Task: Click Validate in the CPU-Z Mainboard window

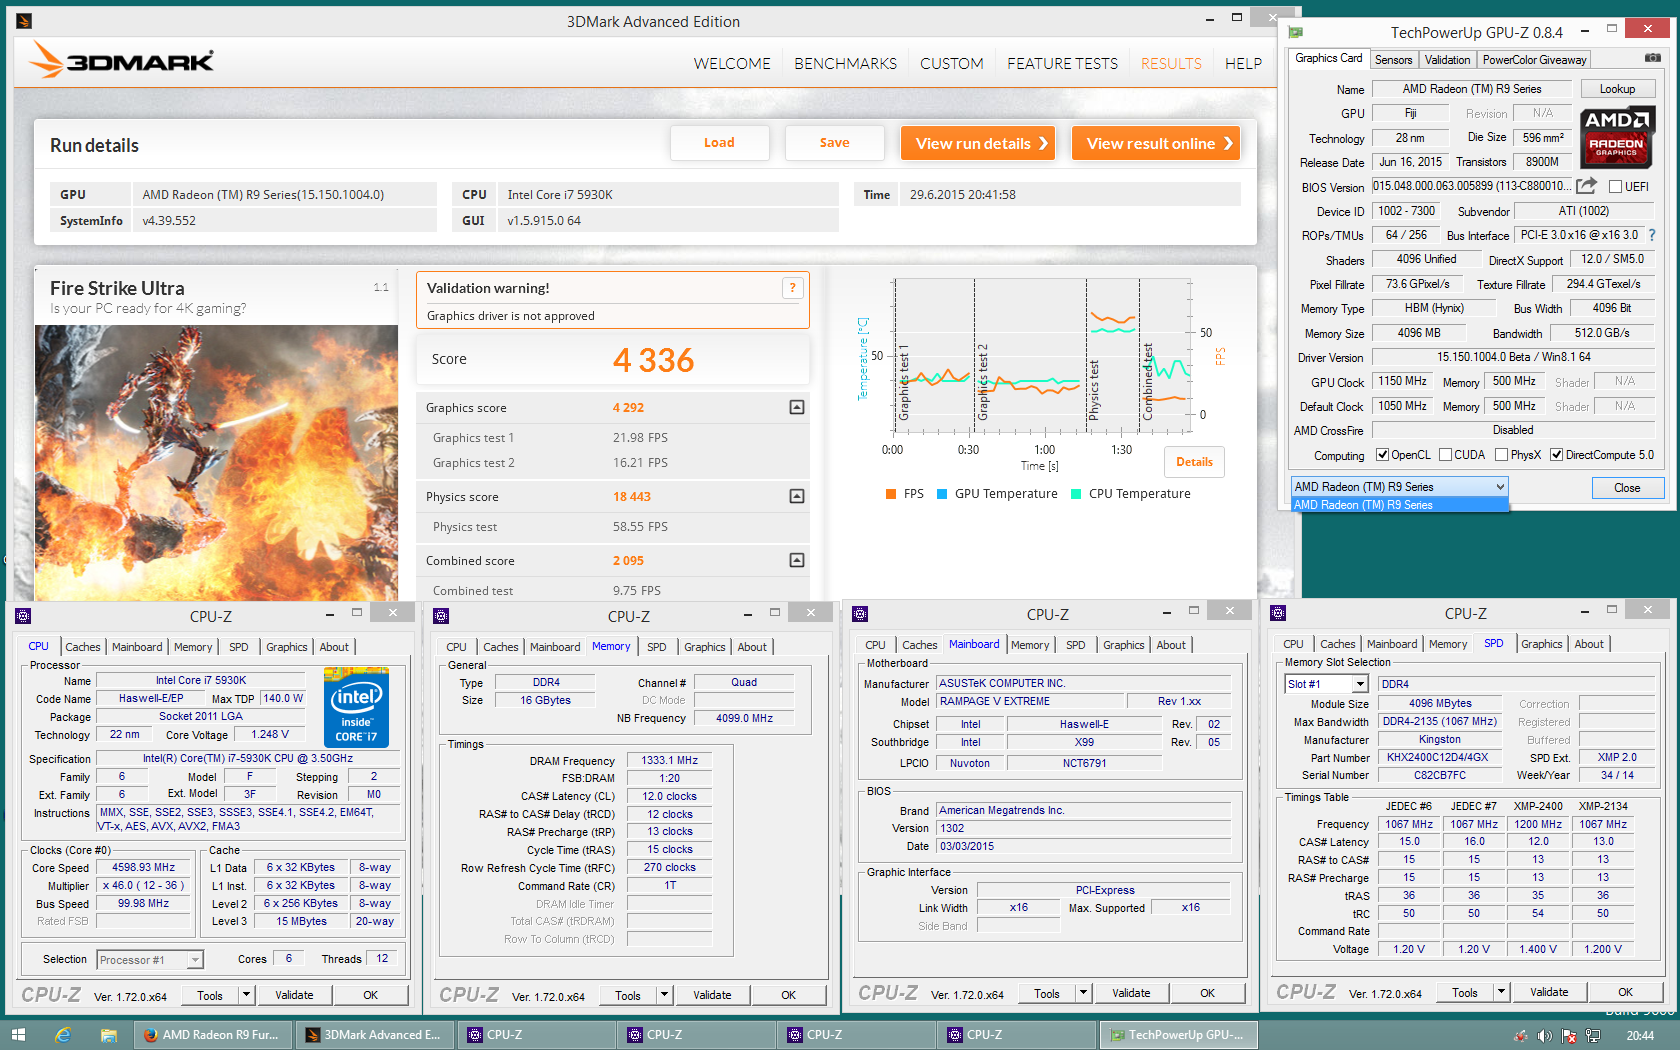Action: click(1131, 993)
